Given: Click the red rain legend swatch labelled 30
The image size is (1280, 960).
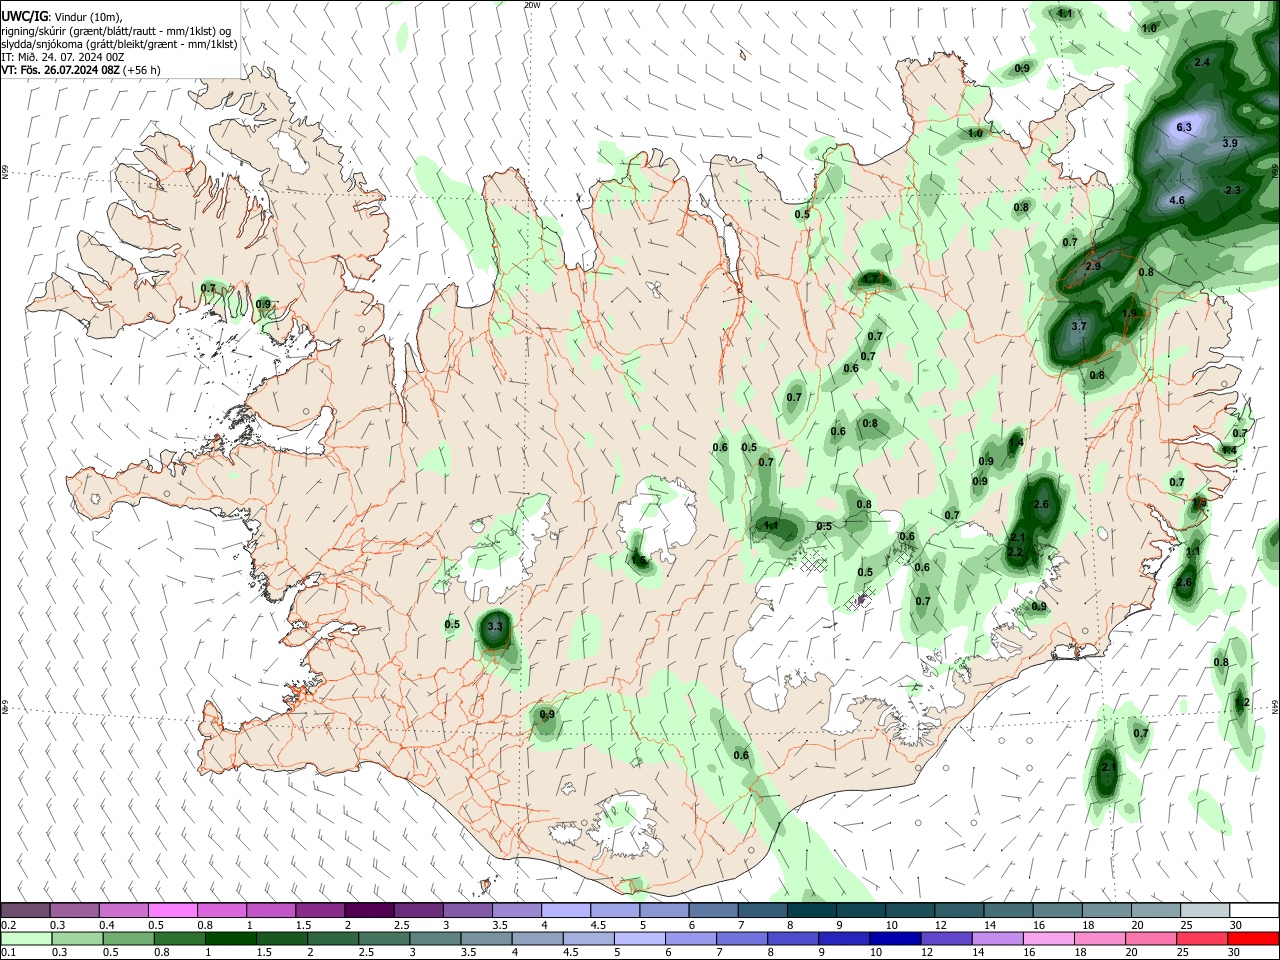Looking at the screenshot, I should [x=1253, y=938].
